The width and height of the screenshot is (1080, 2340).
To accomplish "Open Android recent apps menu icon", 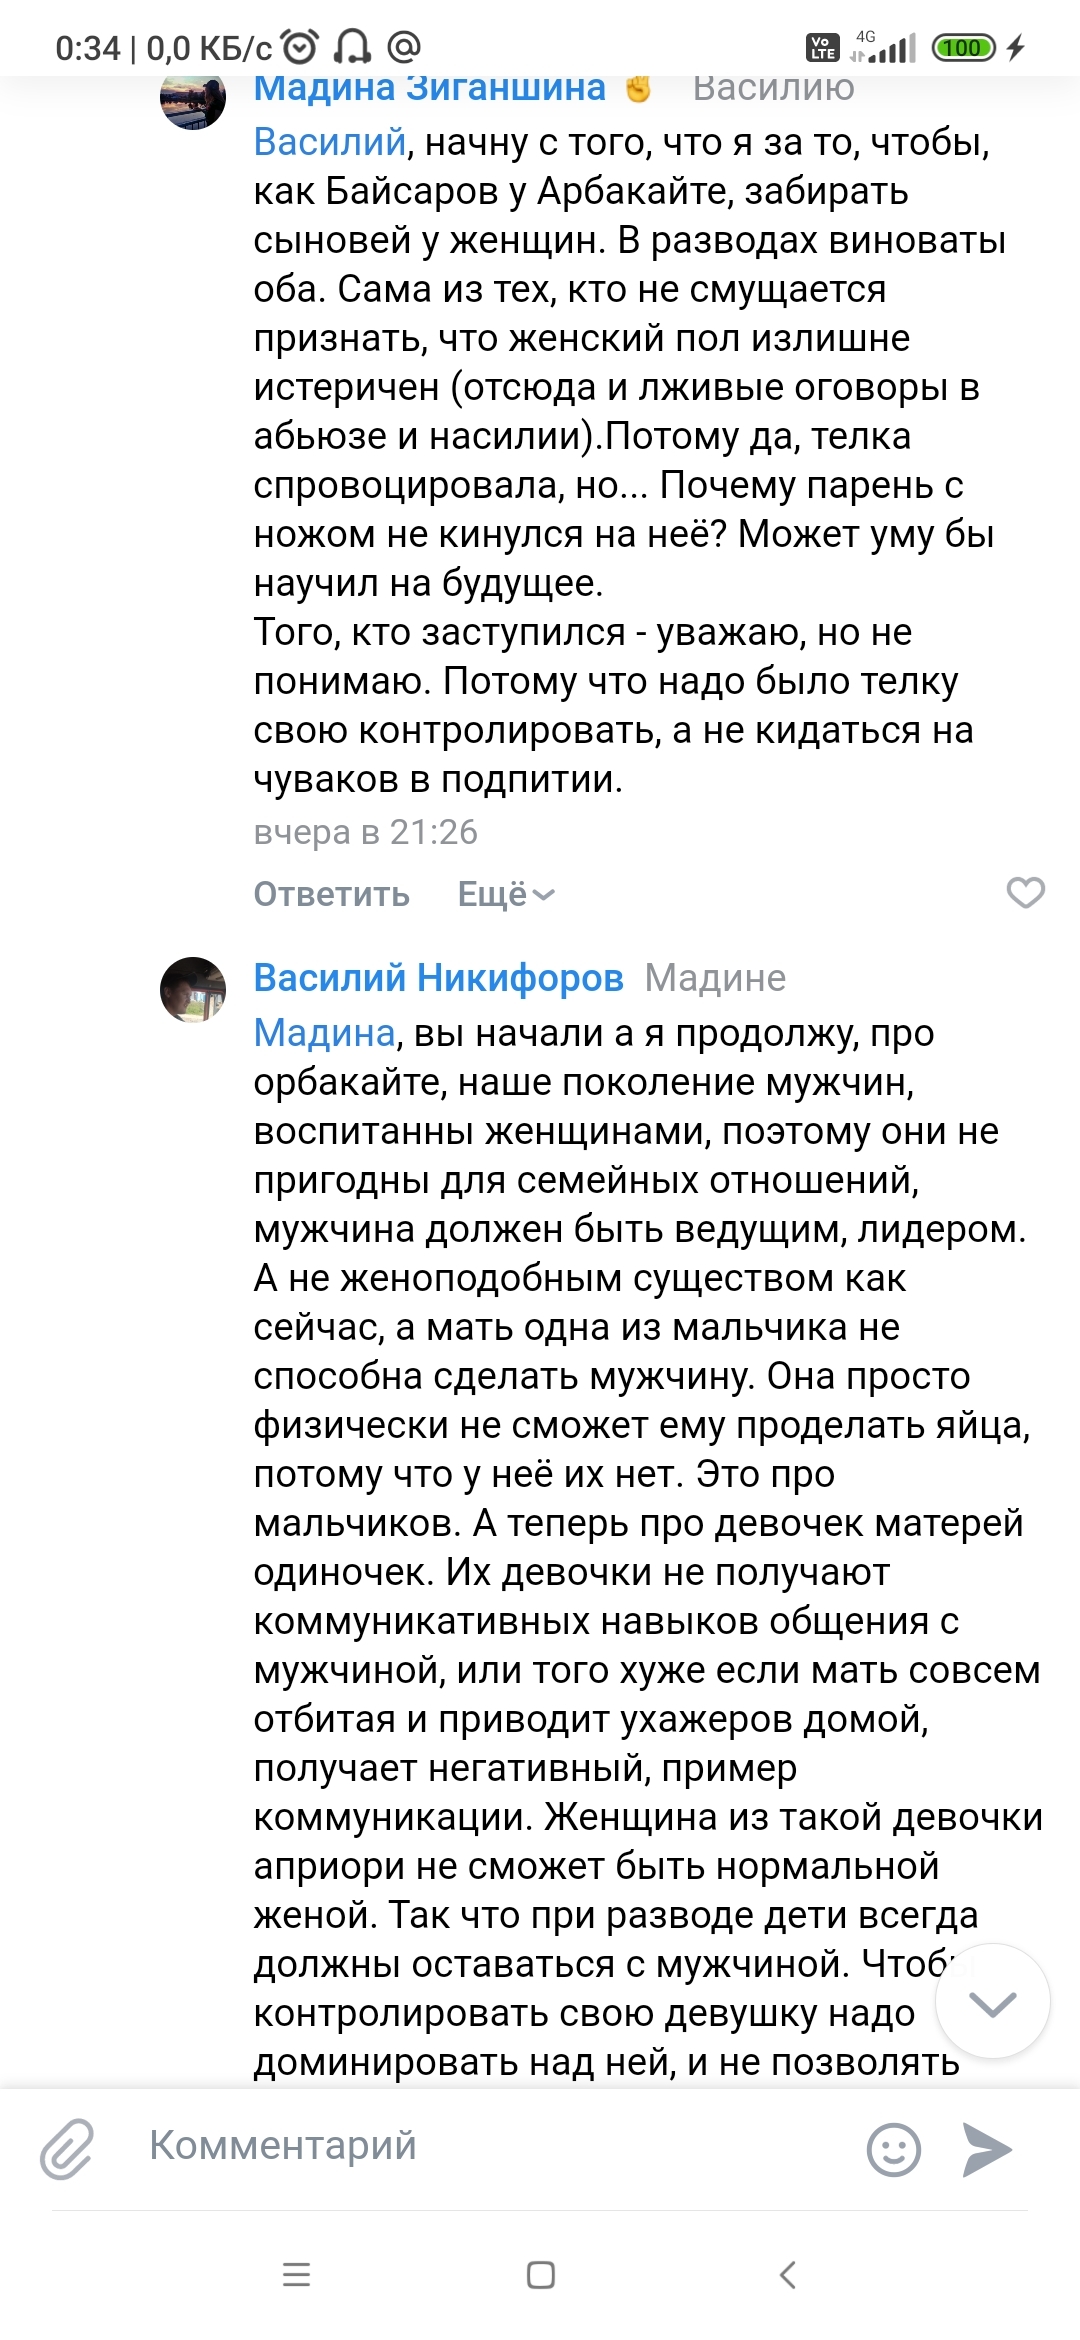I will (x=296, y=2275).
